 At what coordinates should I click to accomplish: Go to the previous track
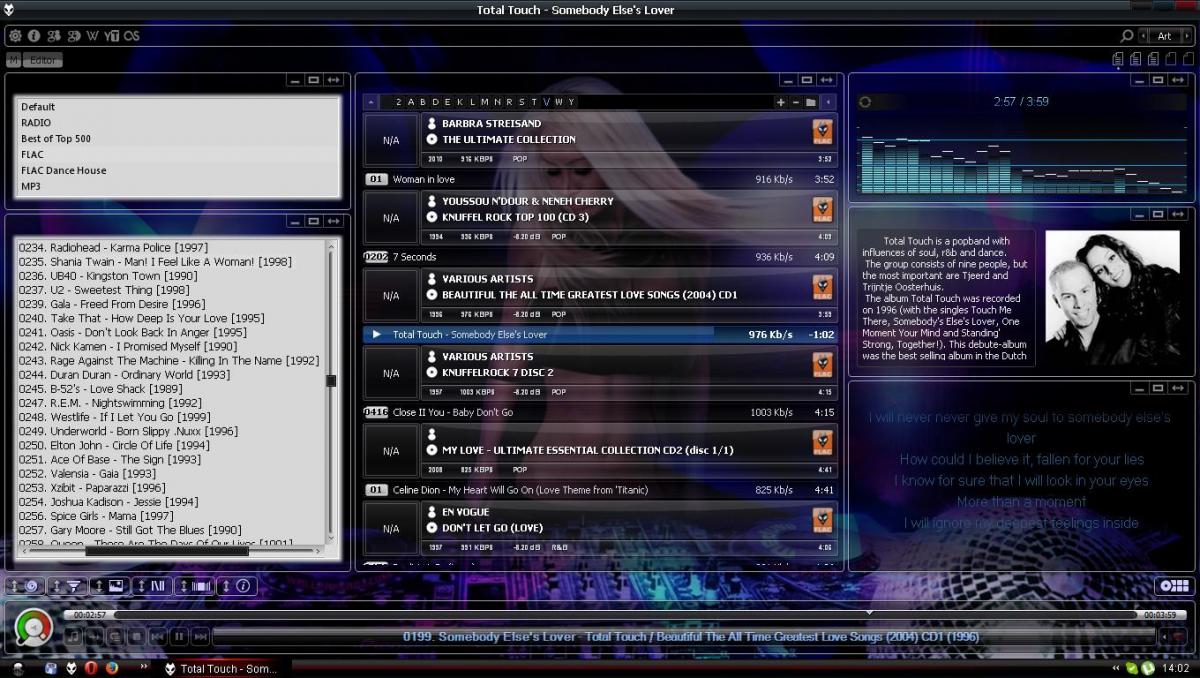coord(158,636)
